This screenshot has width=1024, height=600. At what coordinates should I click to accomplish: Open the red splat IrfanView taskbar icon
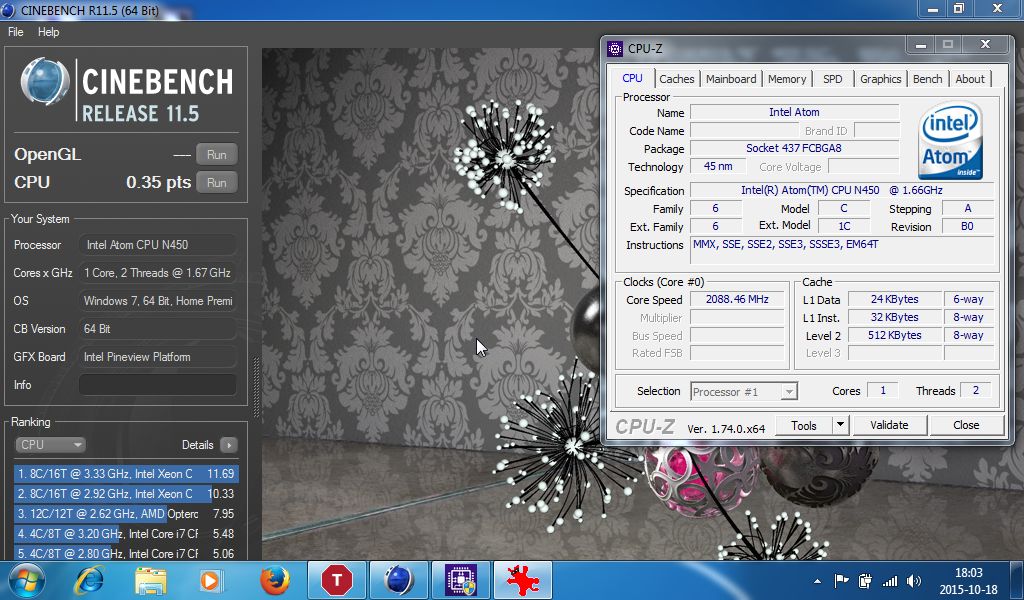pyautogui.click(x=523, y=580)
